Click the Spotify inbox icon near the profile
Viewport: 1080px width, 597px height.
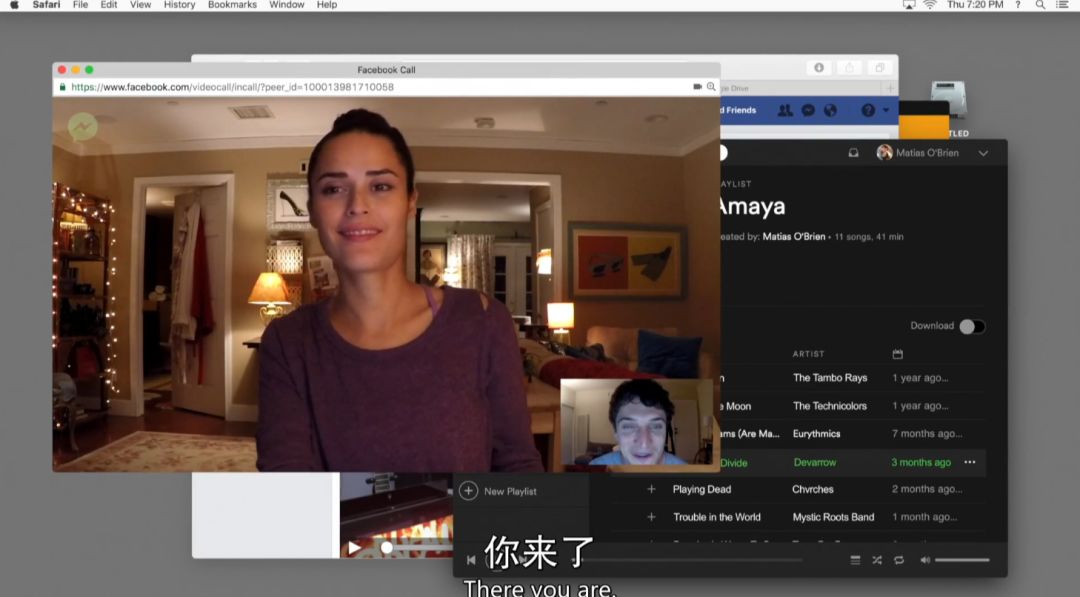[x=853, y=153]
